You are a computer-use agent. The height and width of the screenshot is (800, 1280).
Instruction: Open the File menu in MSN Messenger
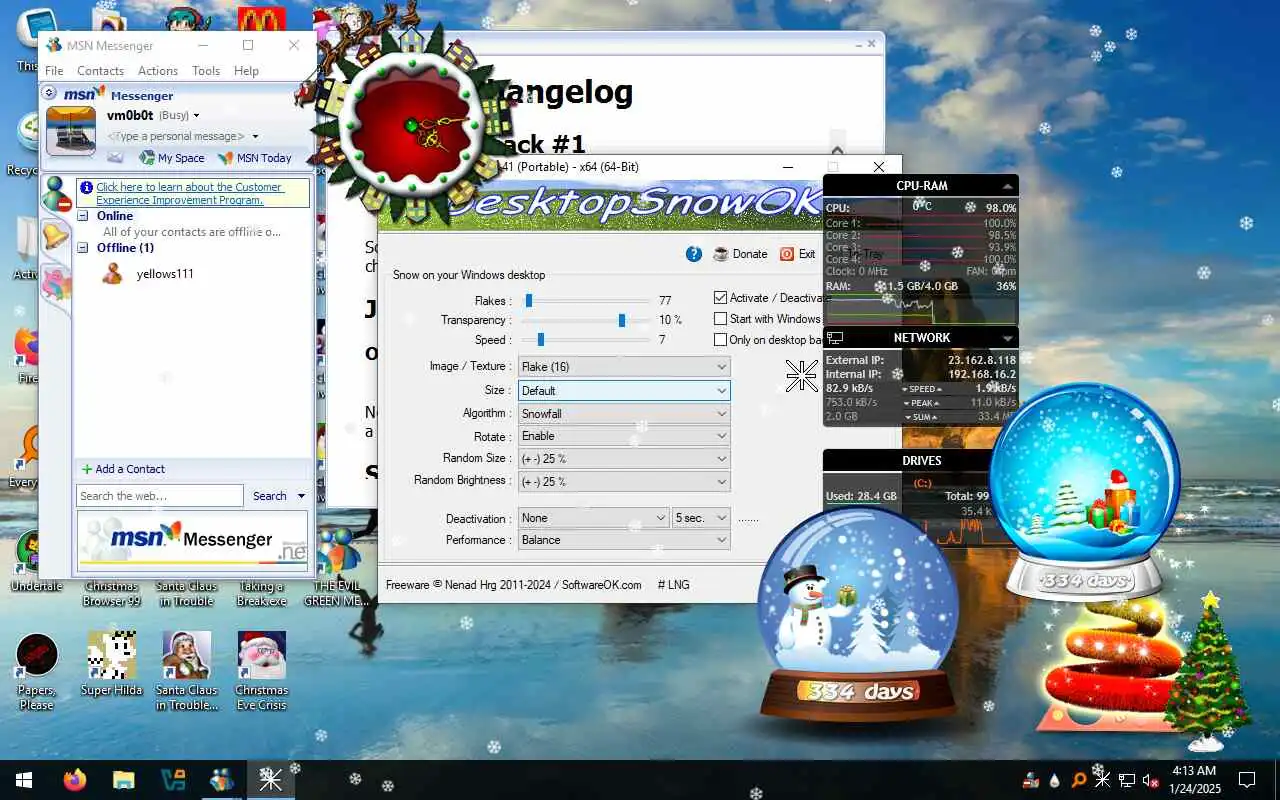coord(54,71)
